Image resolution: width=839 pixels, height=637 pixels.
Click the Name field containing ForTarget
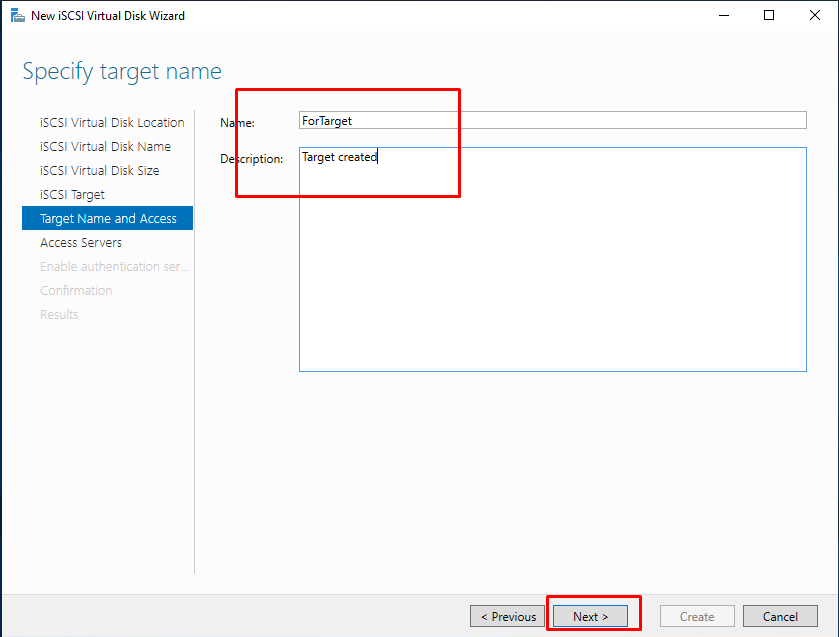[553, 120]
